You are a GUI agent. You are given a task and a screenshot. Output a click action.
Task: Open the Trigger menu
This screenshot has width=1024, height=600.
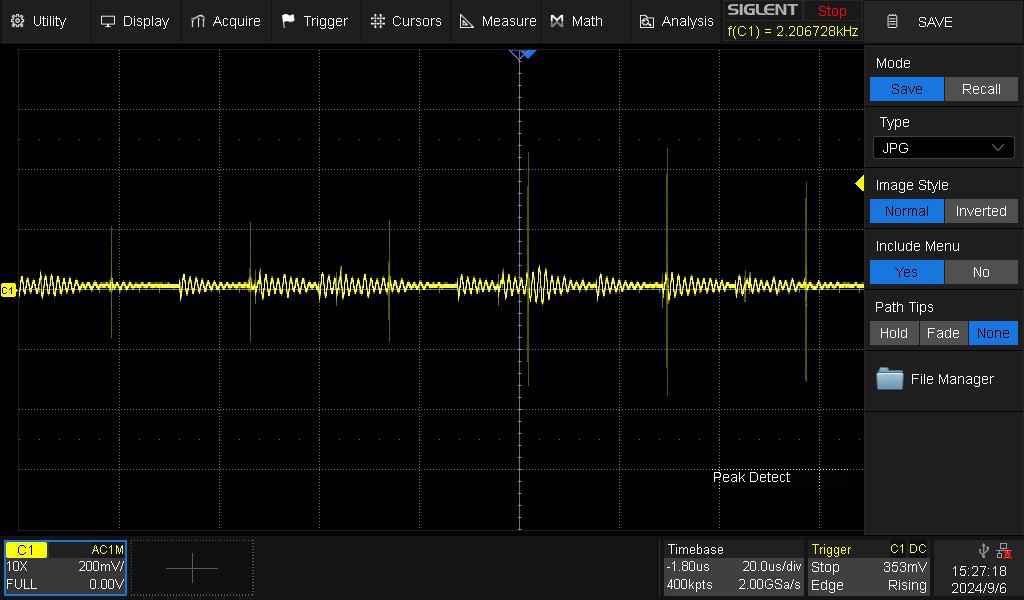[315, 22]
